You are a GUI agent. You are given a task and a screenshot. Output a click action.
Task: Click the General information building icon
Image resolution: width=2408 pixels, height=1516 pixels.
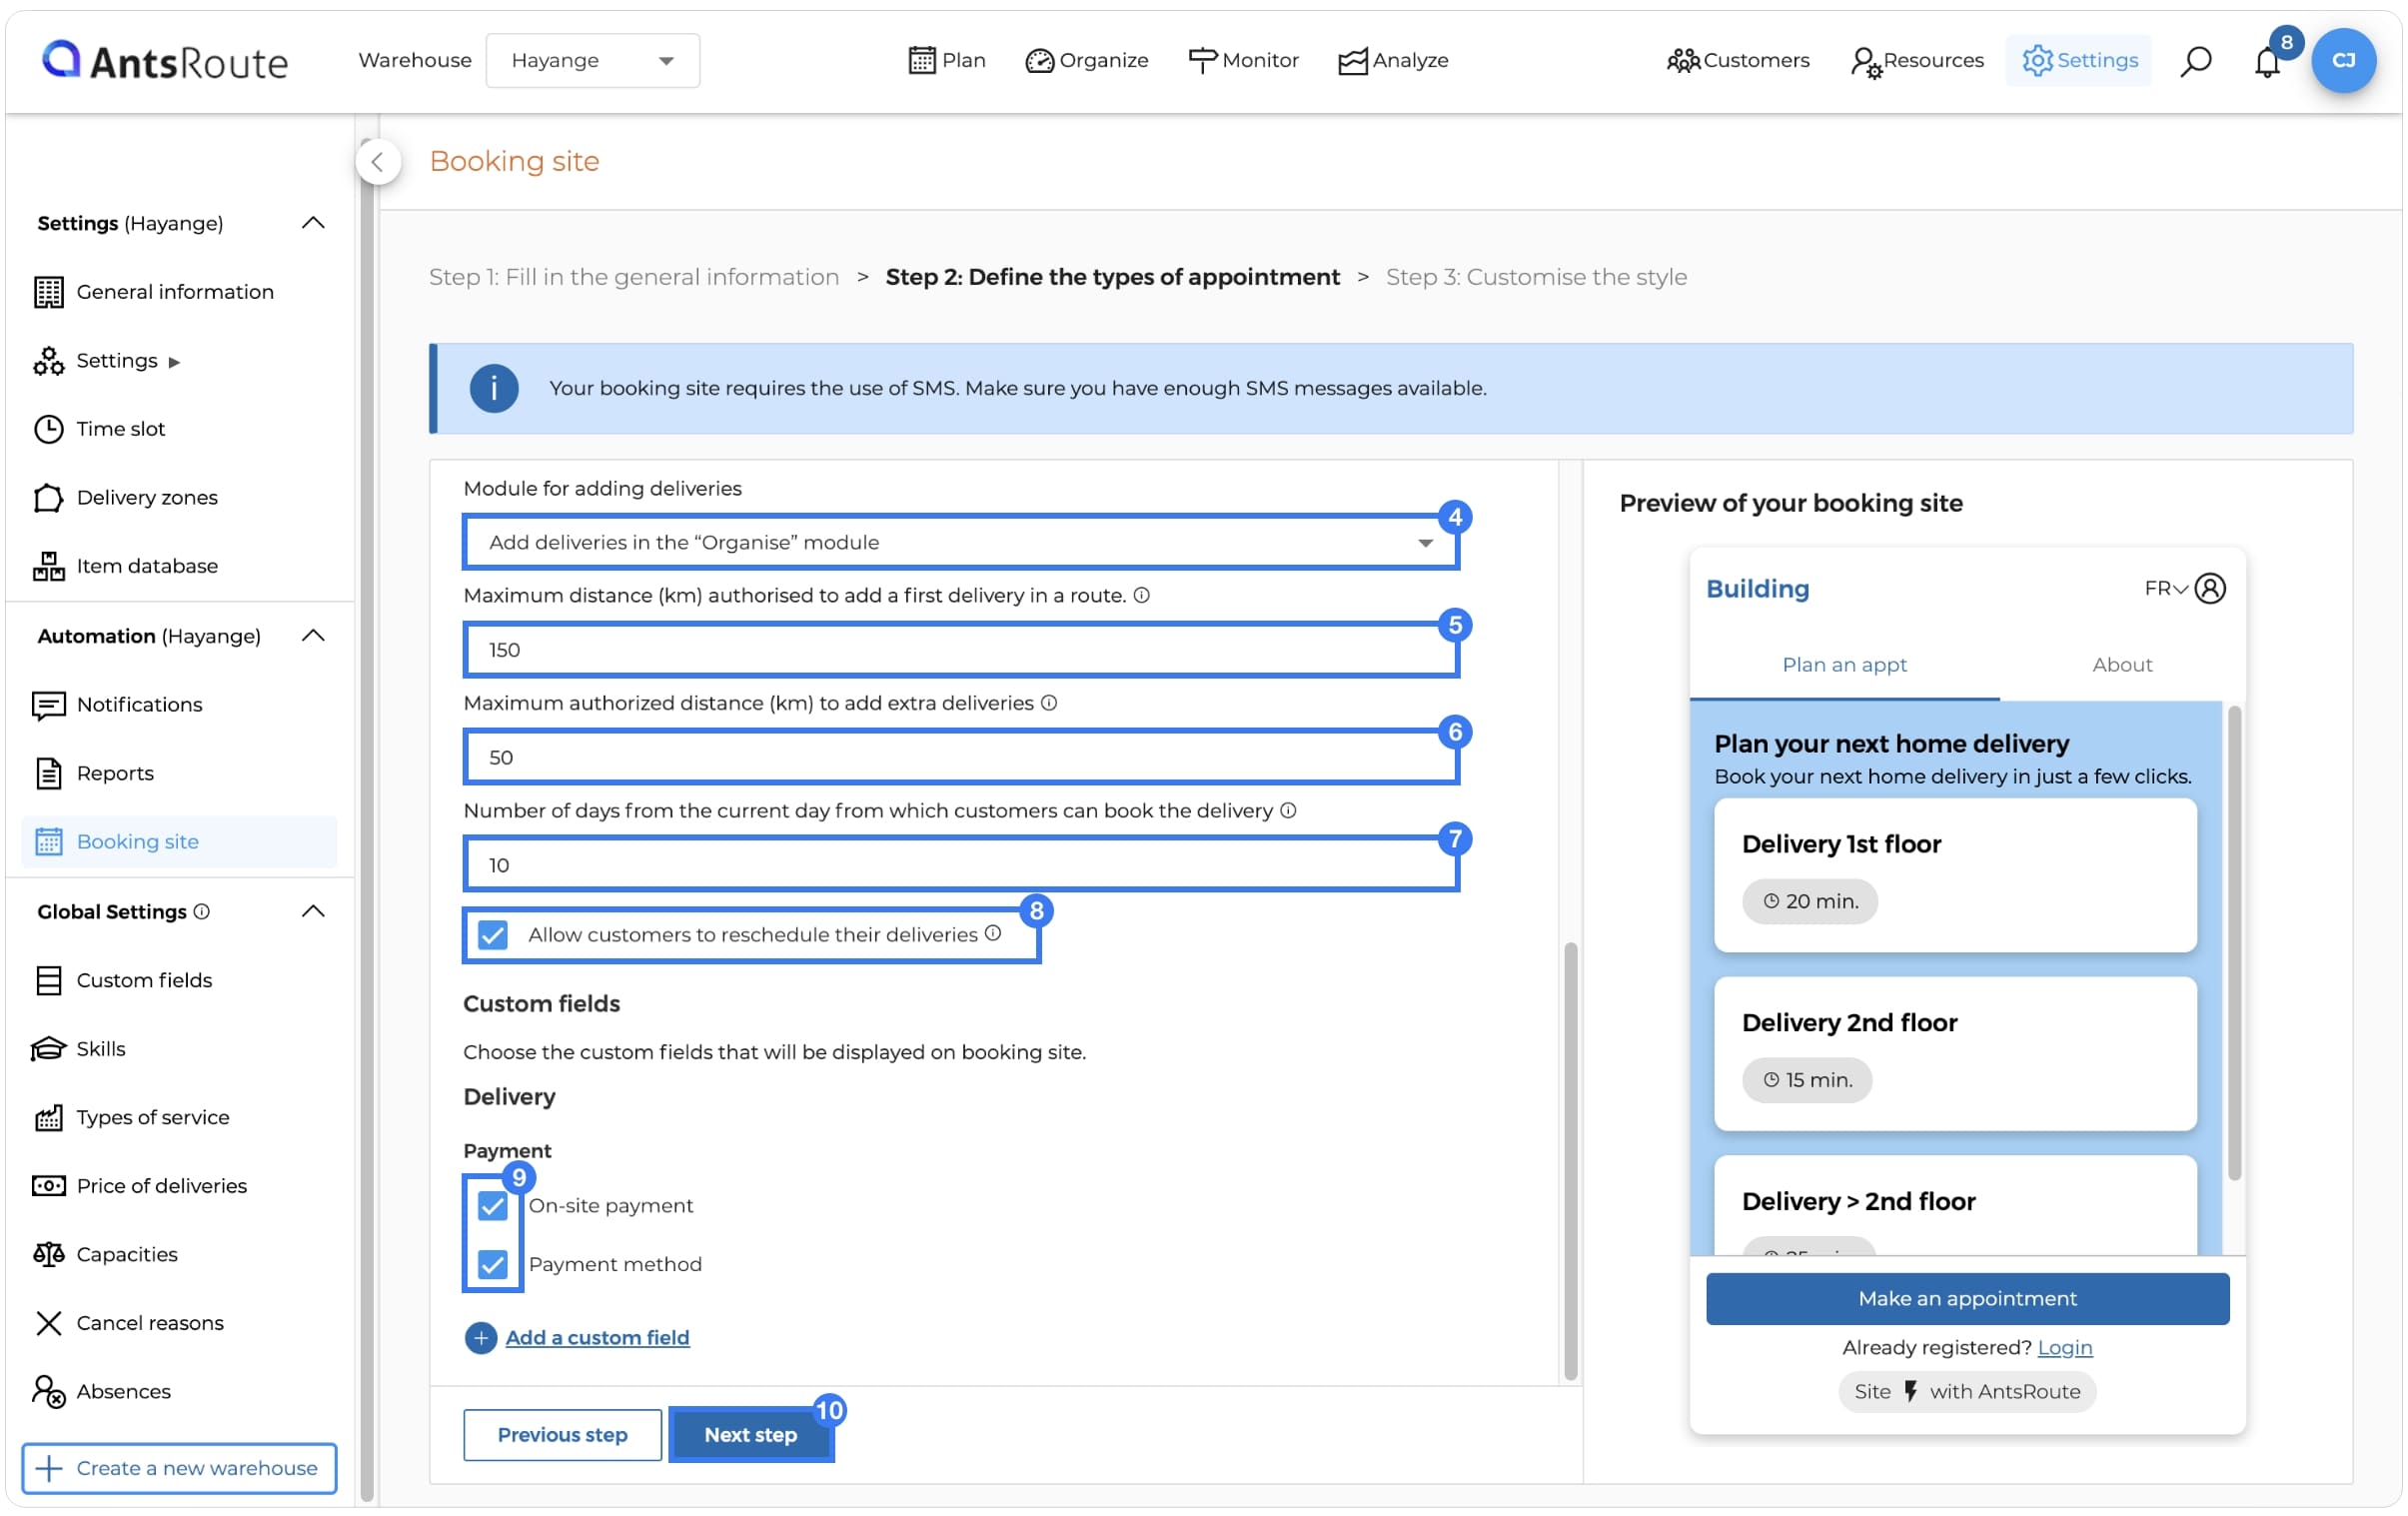(x=48, y=292)
